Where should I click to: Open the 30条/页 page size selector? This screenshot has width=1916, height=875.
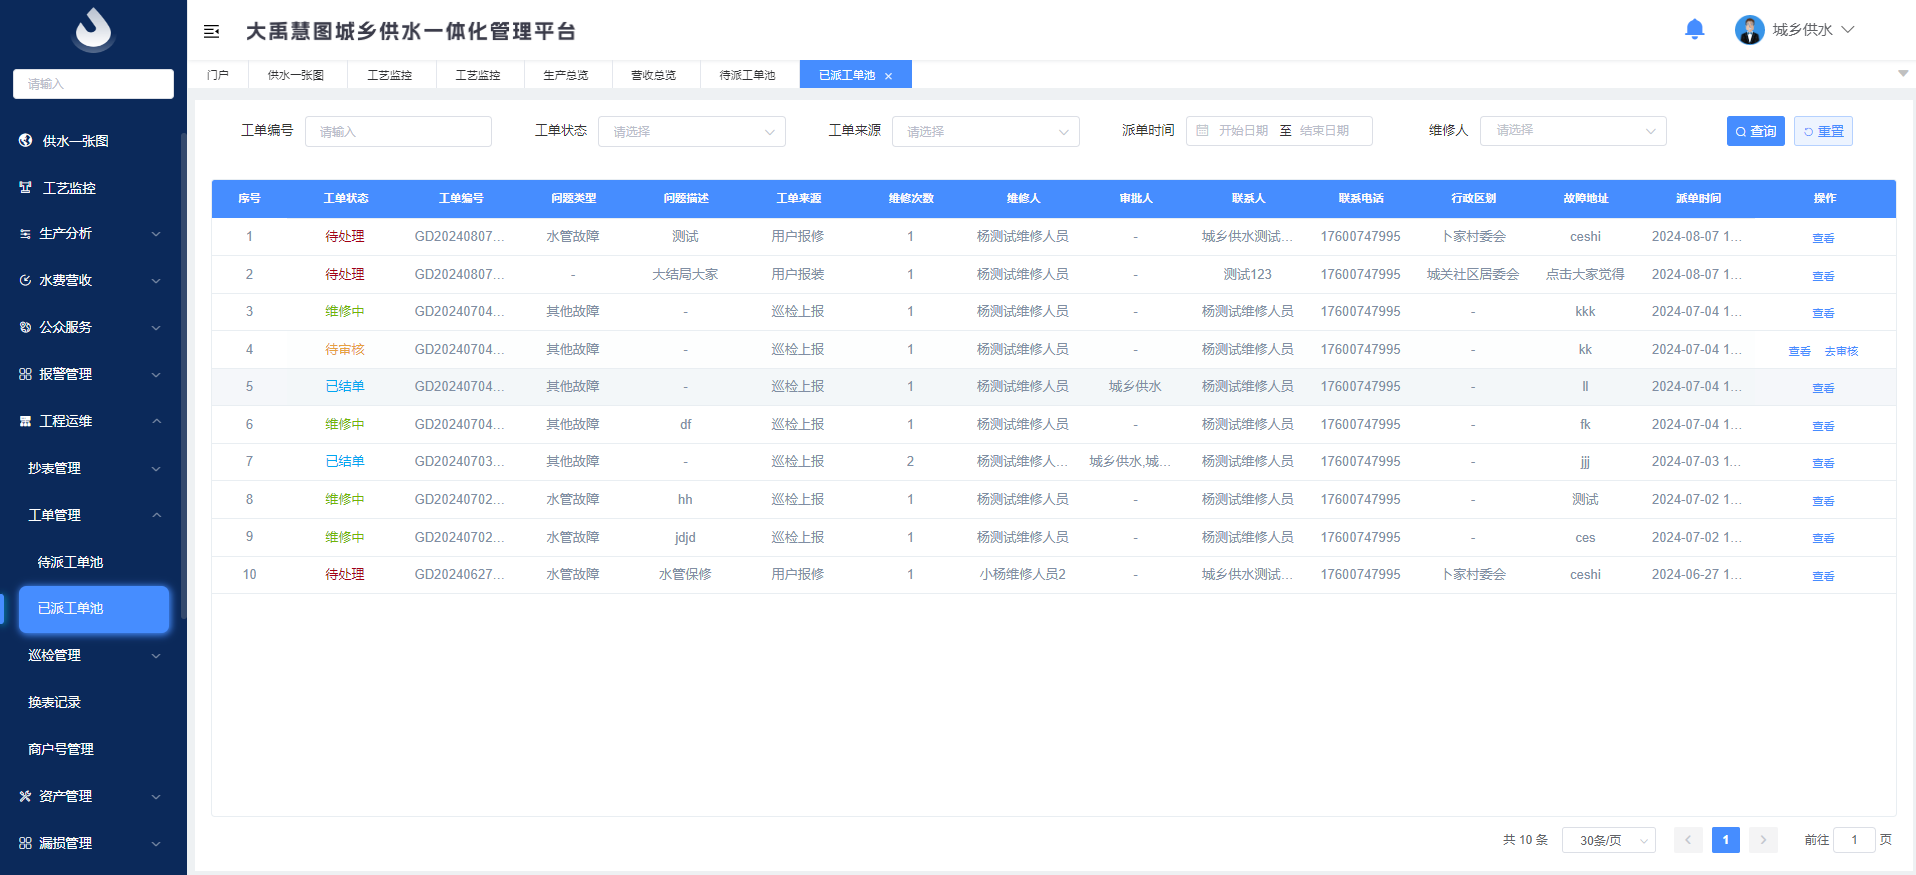(x=1609, y=840)
